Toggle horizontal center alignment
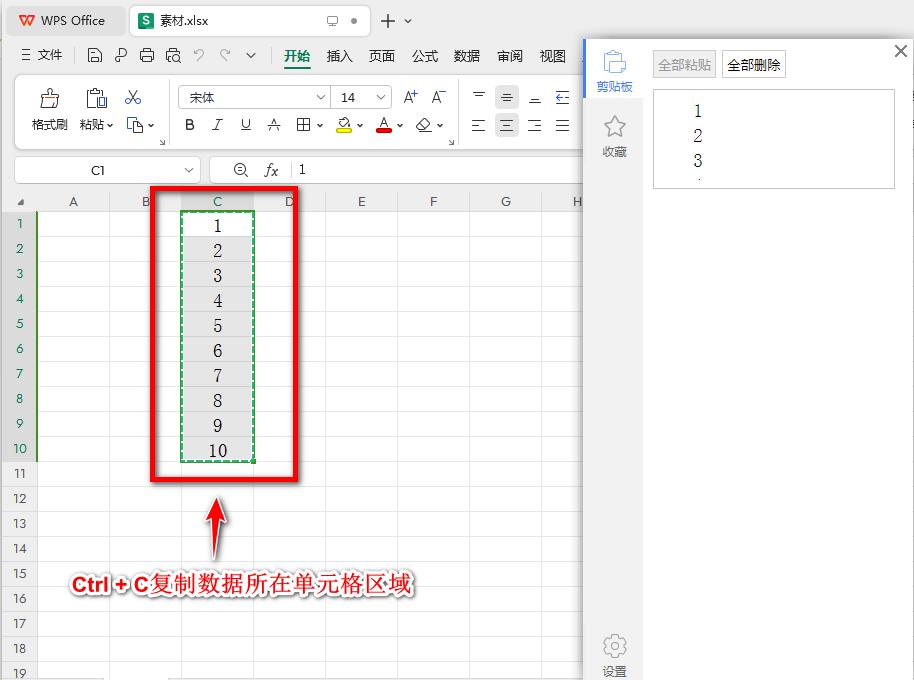Image resolution: width=914 pixels, height=680 pixels. click(x=507, y=125)
